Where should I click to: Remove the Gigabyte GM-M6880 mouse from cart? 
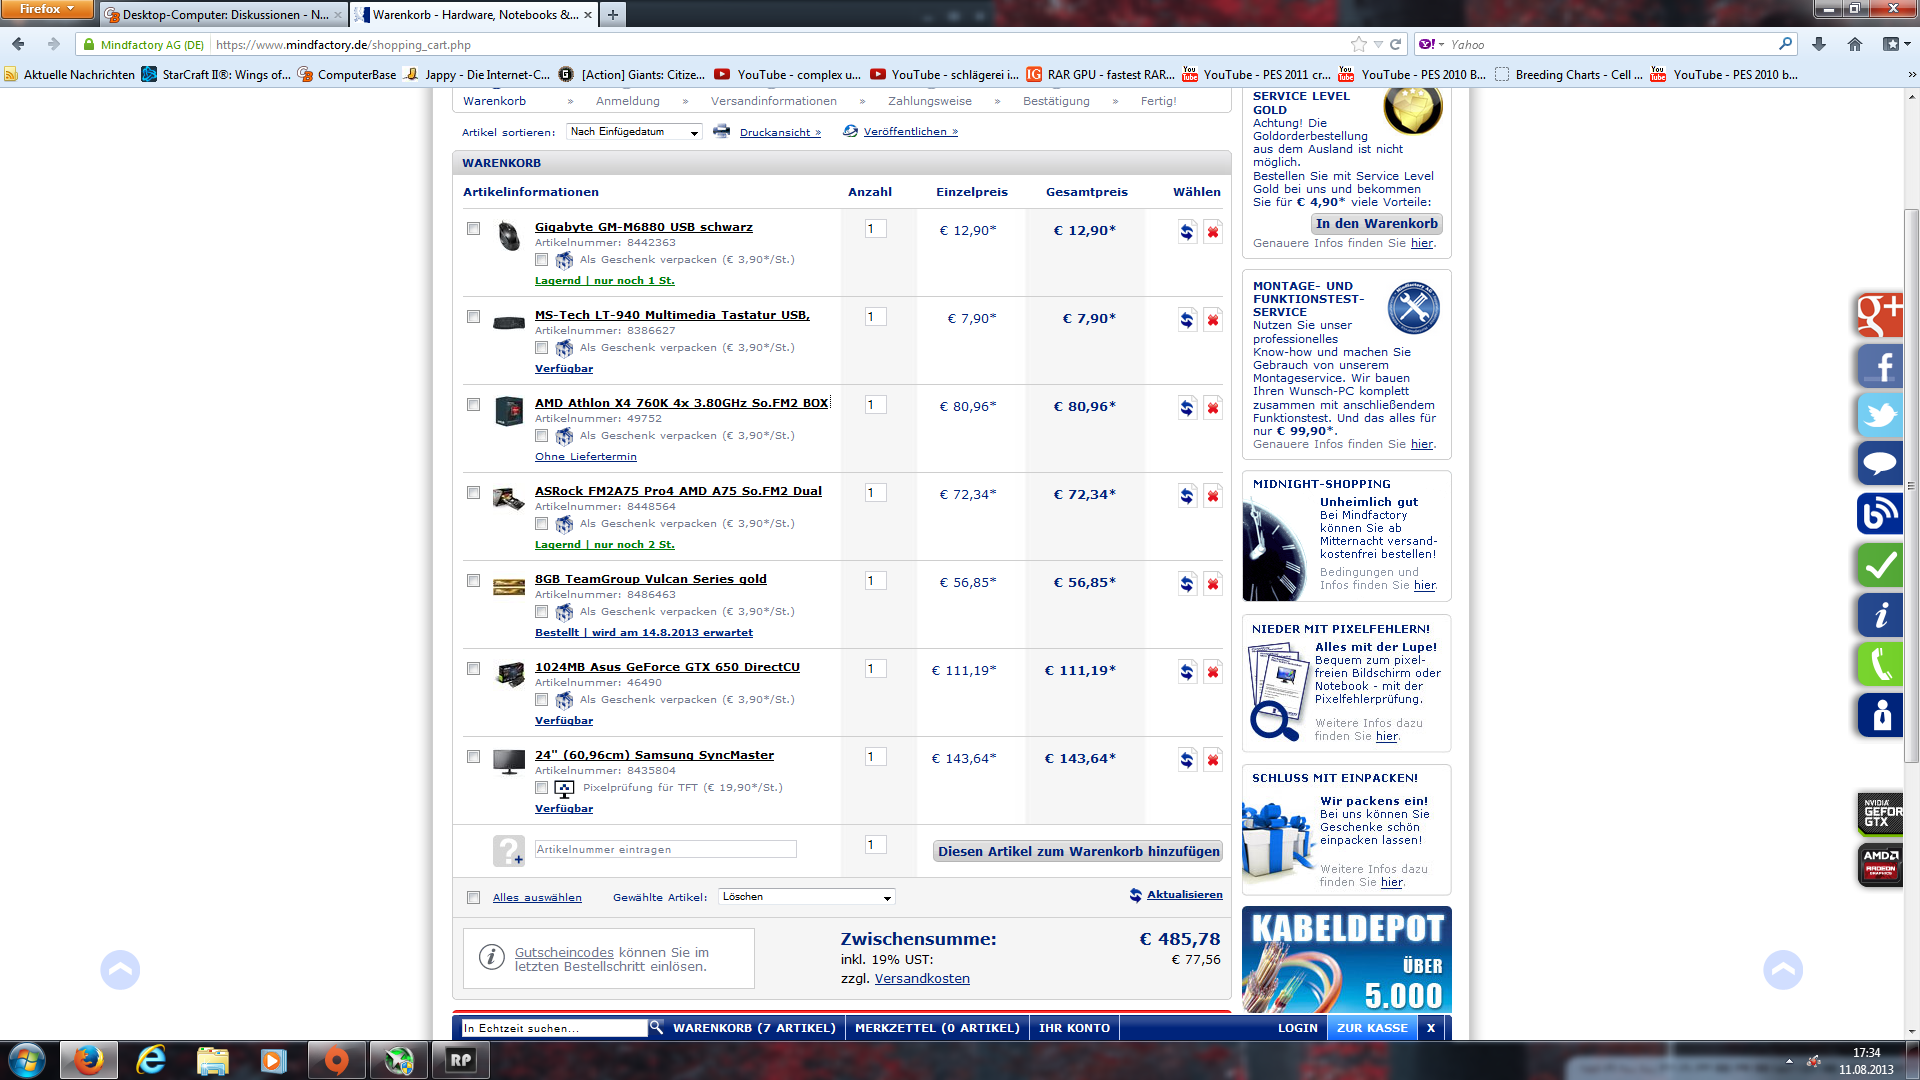point(1213,232)
